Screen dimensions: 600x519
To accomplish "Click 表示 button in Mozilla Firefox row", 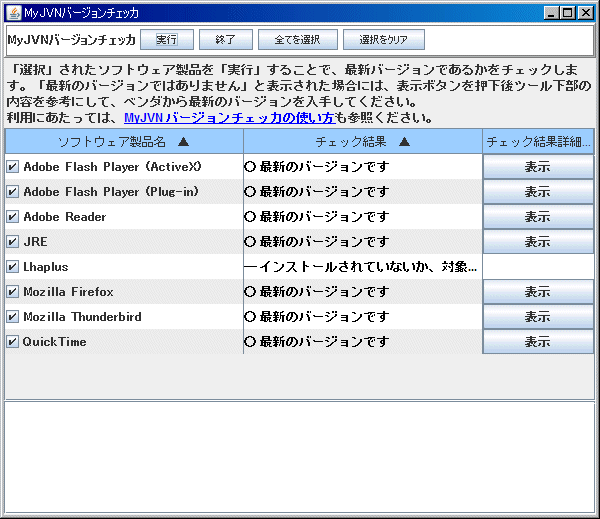I will tap(538, 292).
